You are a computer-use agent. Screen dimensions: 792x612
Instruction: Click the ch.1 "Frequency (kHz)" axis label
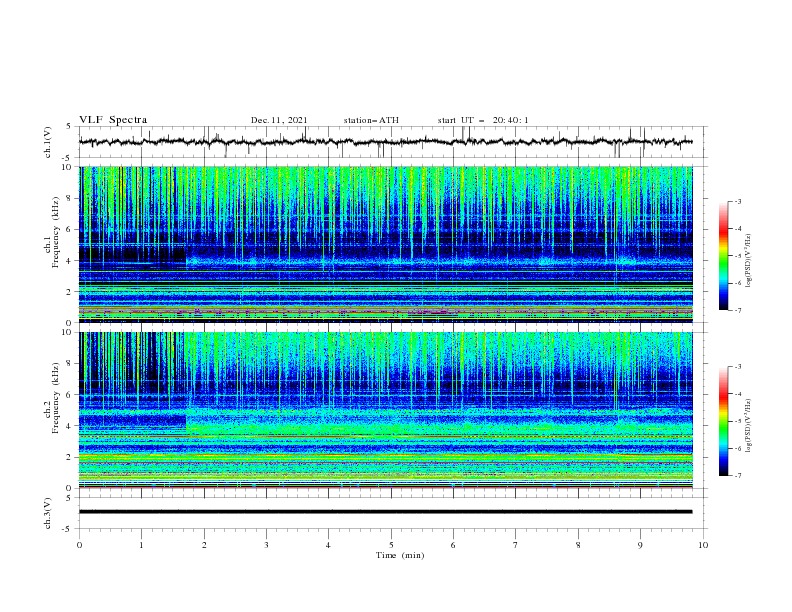coord(55,233)
